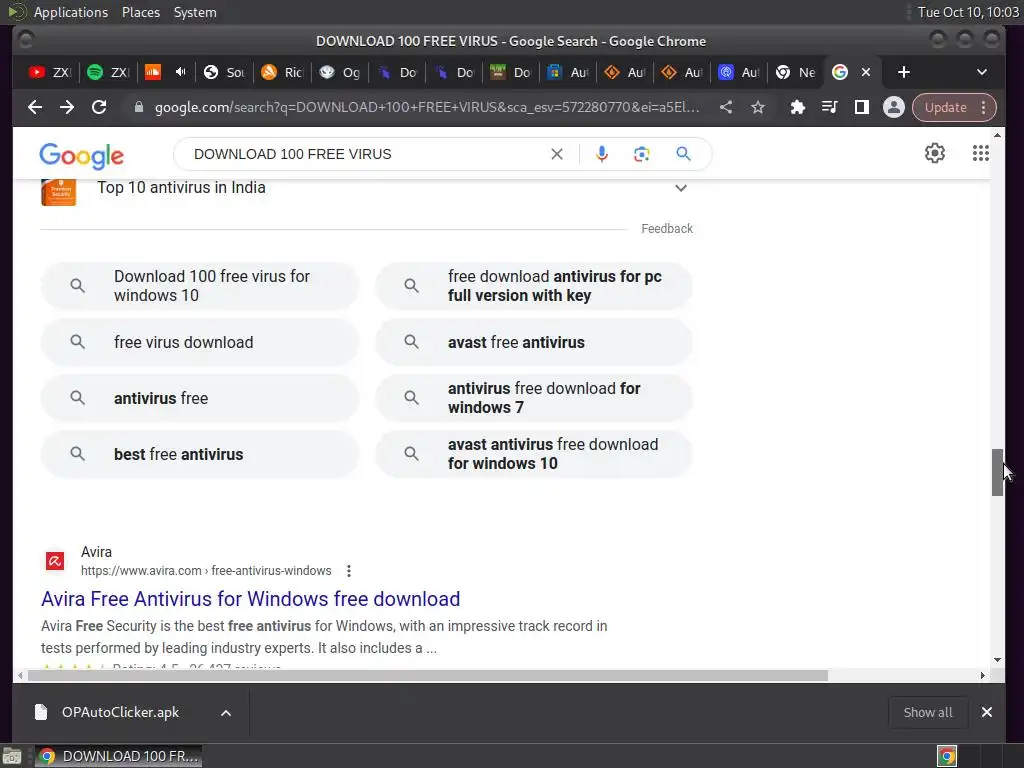Viewport: 1024px width, 768px height.
Task: Click the vertical page scrollbar thumb
Action: tap(997, 472)
